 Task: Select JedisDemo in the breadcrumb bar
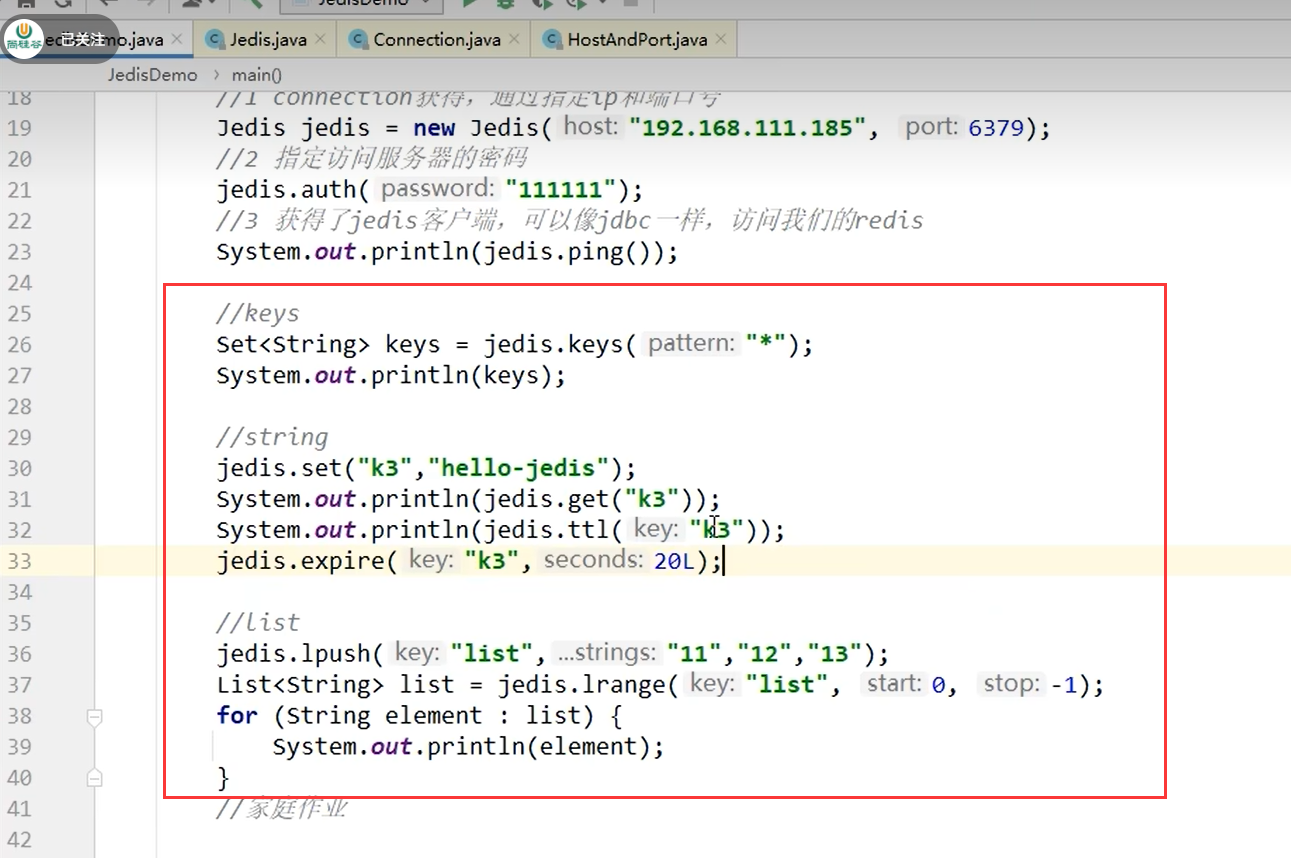click(153, 75)
